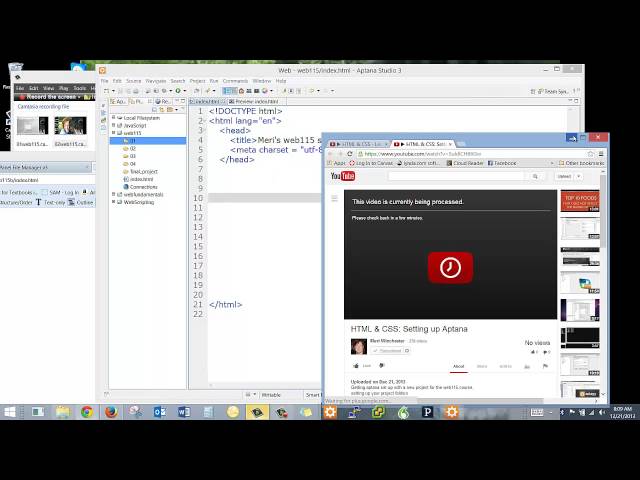The height and width of the screenshot is (480, 640).
Task: Switch to the Preview index.html editor tab
Action: point(254,101)
